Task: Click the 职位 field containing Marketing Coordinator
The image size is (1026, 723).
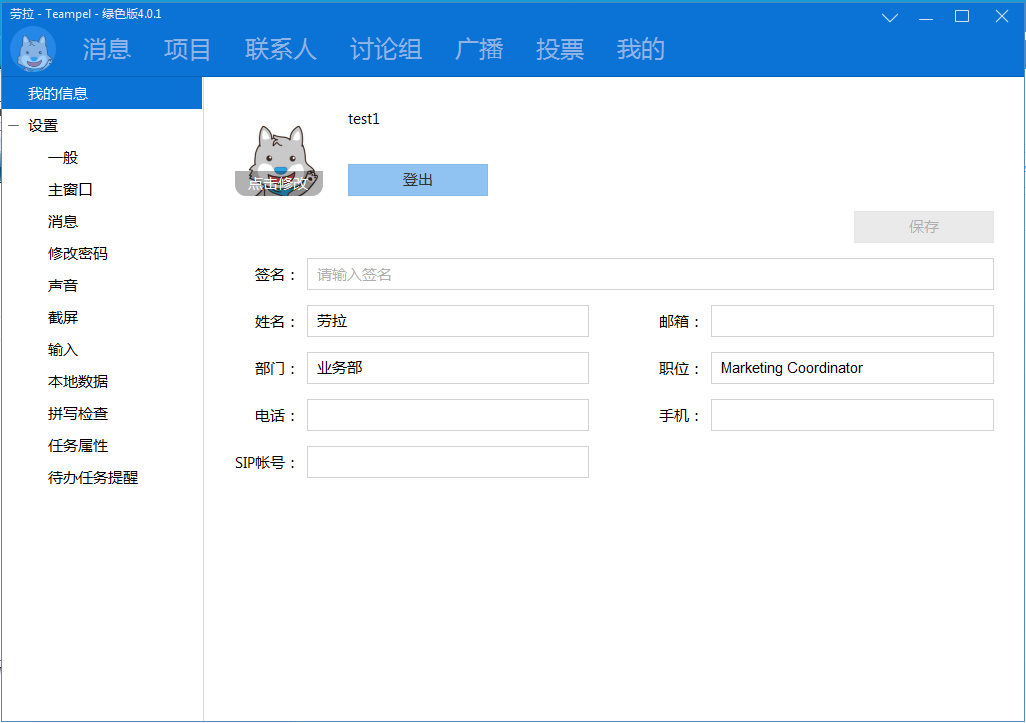Action: [851, 368]
